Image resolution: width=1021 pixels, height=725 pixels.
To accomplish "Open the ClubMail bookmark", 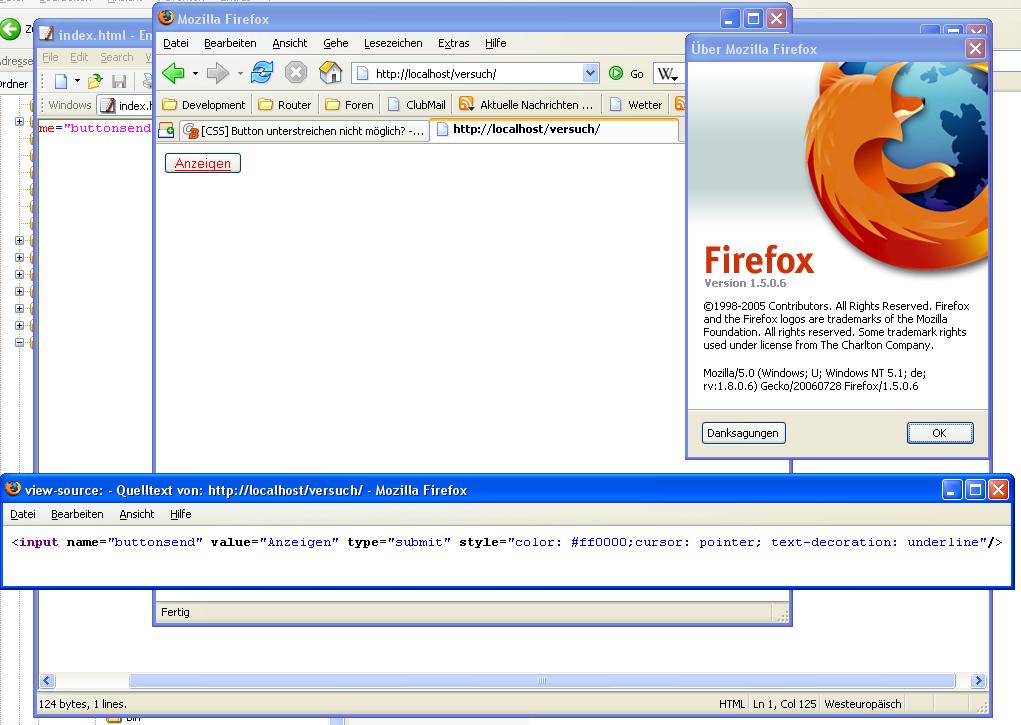I will coord(417,105).
